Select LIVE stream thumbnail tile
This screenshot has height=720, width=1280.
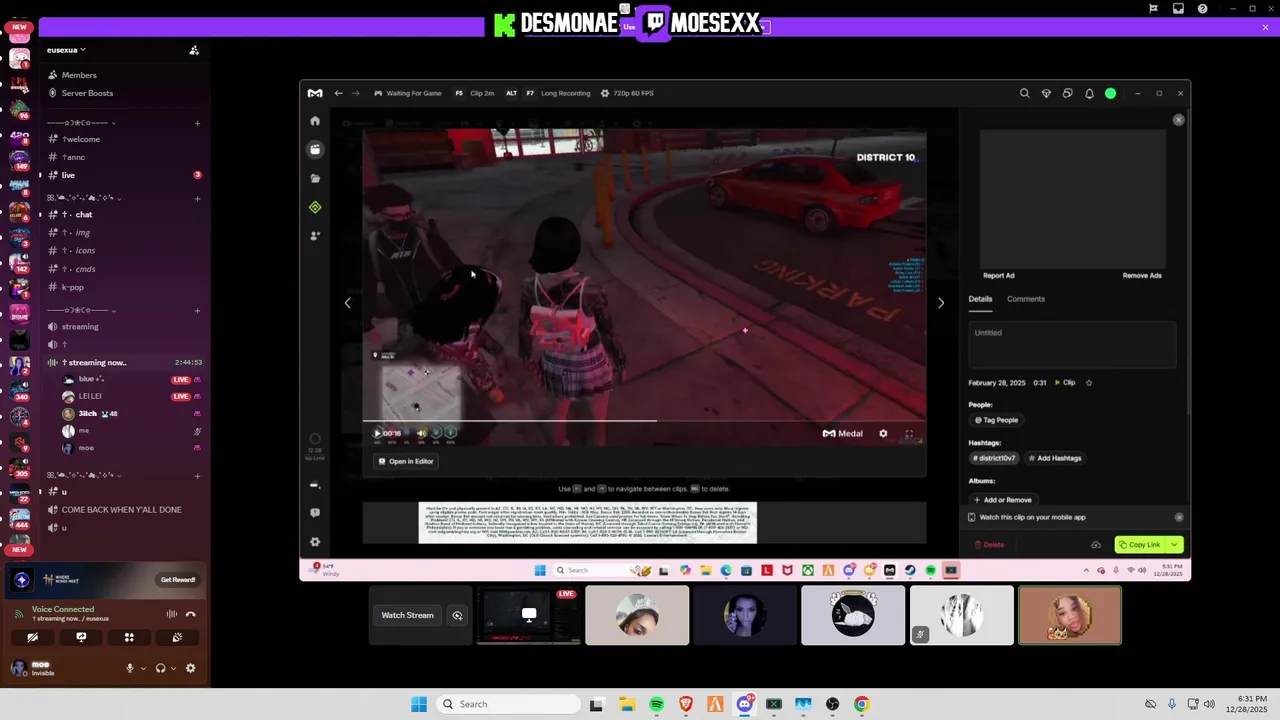529,615
